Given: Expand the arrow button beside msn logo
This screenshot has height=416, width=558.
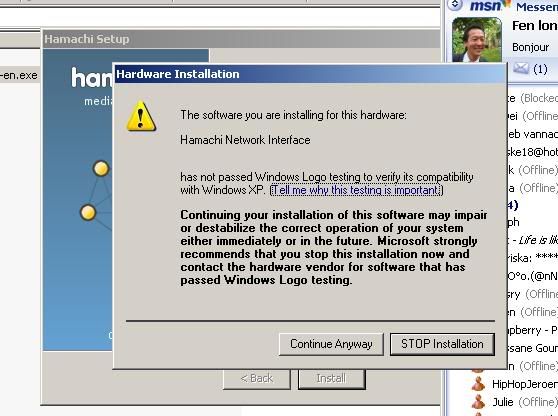Looking at the screenshot, I should pyautogui.click(x=455, y=5).
